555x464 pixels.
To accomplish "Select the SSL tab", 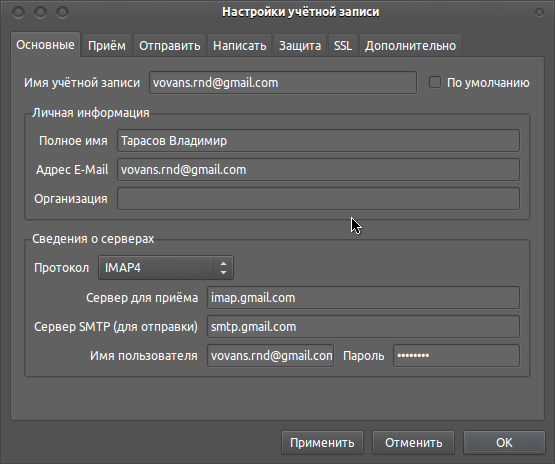I will [x=343, y=46].
